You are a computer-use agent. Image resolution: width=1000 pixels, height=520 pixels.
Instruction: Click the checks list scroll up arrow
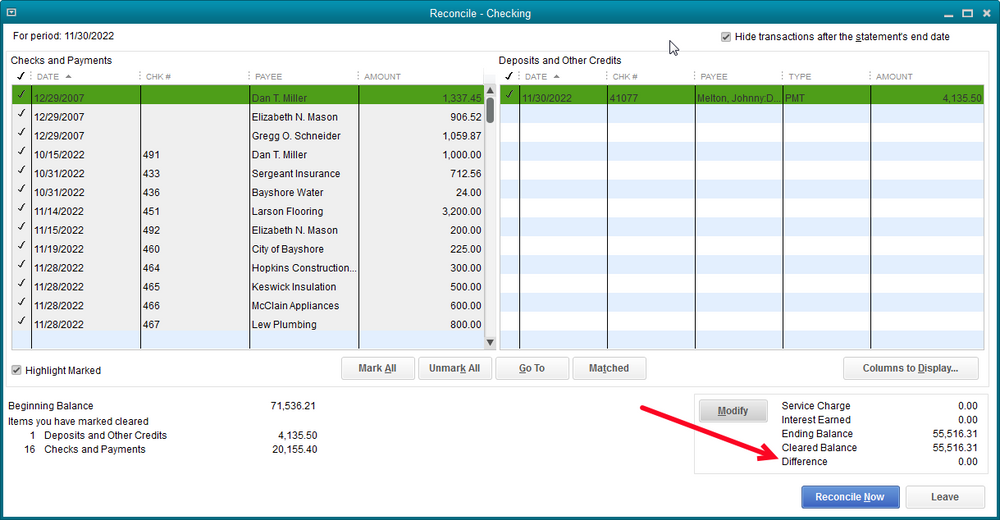click(x=490, y=91)
